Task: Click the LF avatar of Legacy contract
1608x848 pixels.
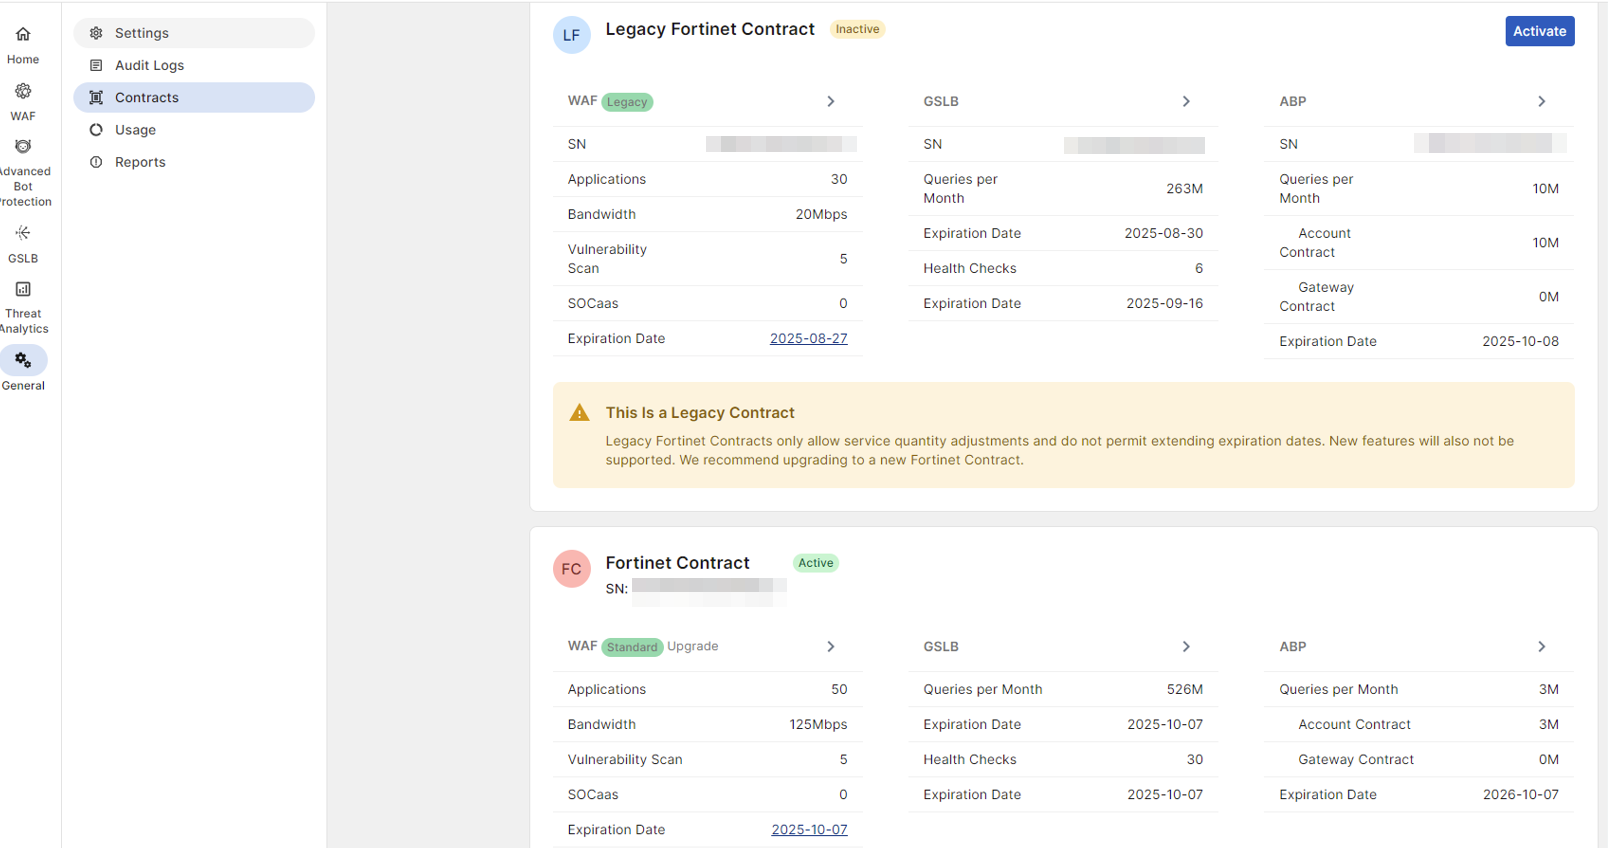Action: pos(571,35)
